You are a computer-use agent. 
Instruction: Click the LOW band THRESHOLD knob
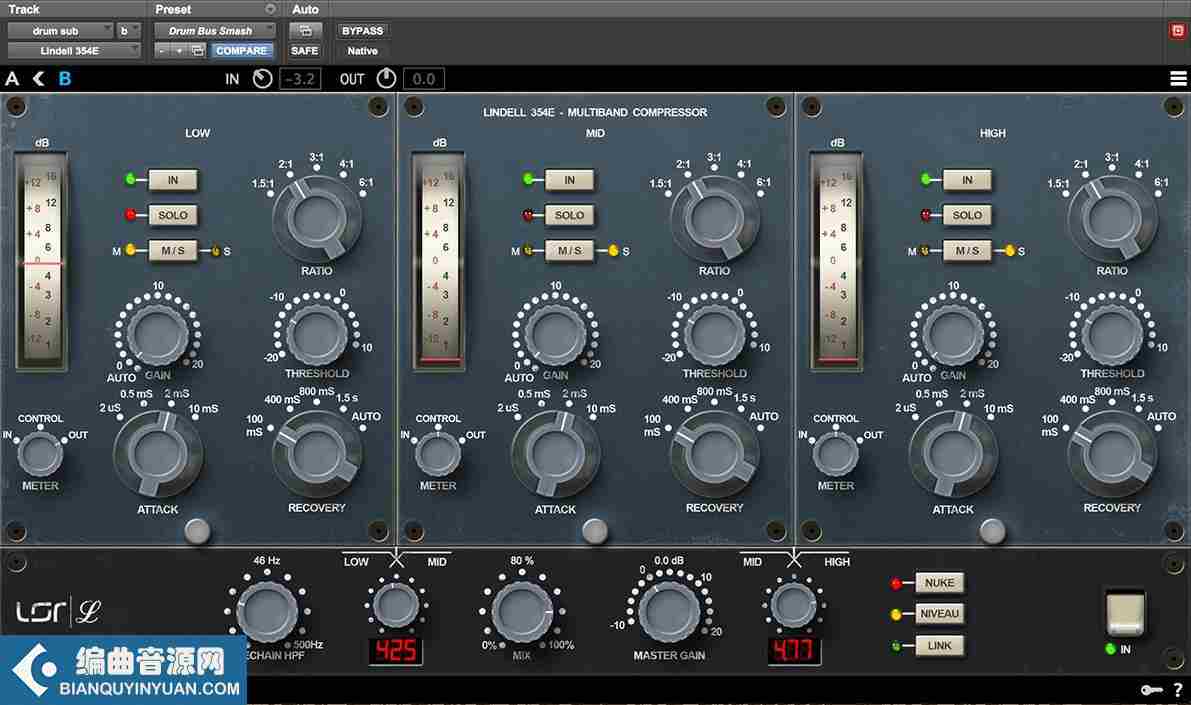[x=316, y=334]
